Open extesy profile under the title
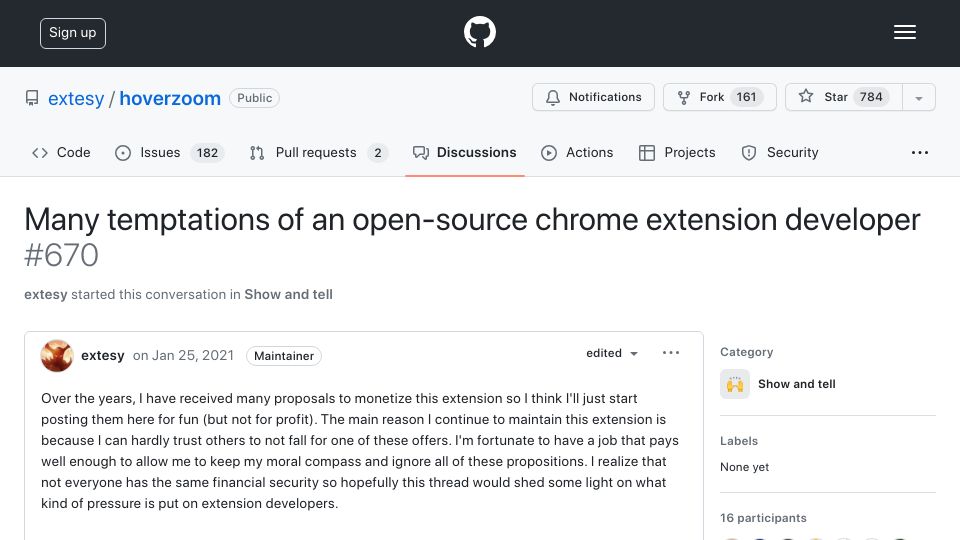 coord(46,294)
